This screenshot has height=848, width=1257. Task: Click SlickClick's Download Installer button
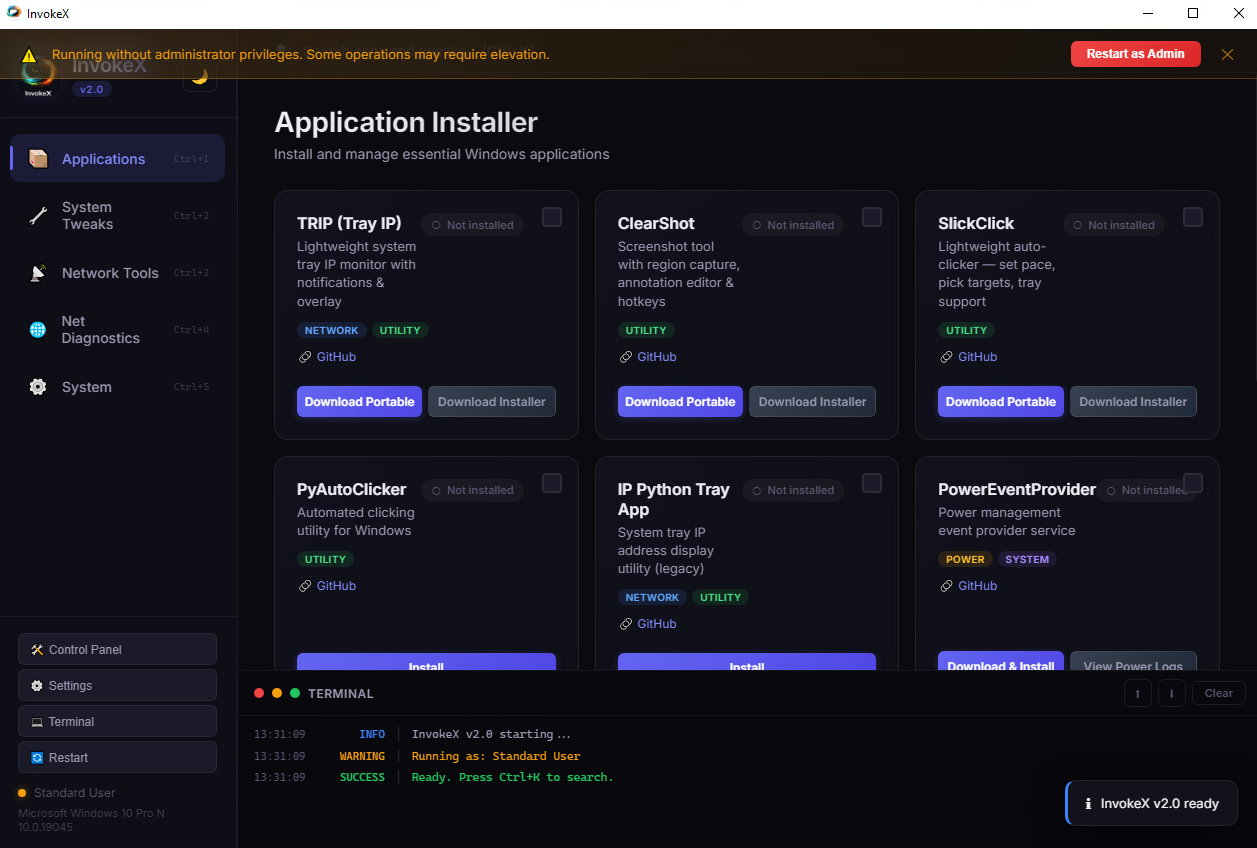pos(1133,402)
